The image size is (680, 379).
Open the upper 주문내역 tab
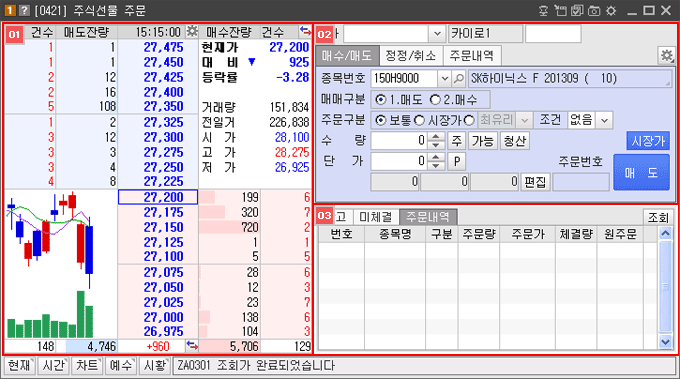coord(472,56)
